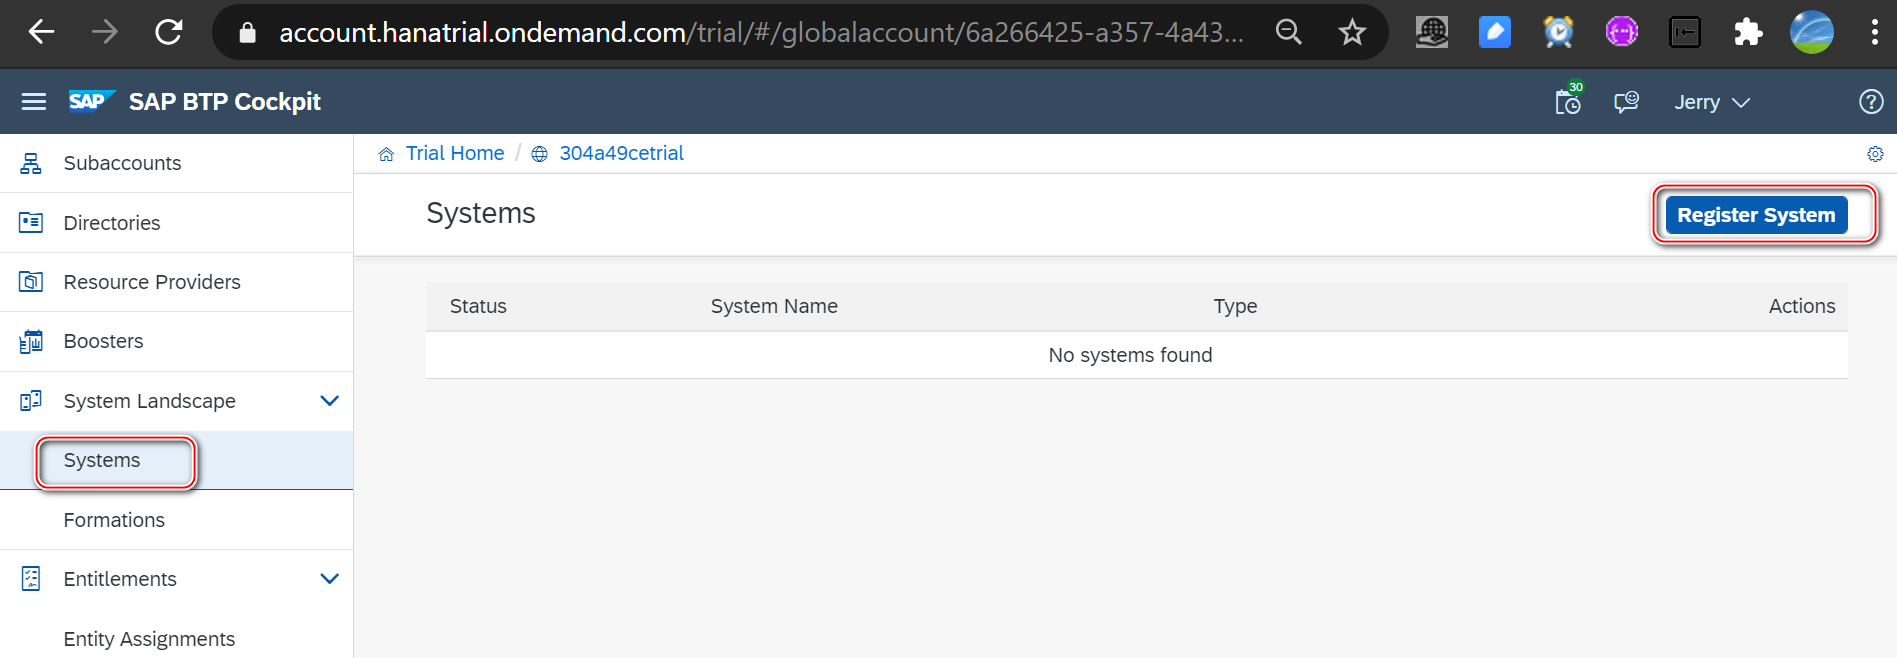Viewport: 1897px width, 658px height.
Task: Click the SAP BTP Cockpit title
Action: 225,102
